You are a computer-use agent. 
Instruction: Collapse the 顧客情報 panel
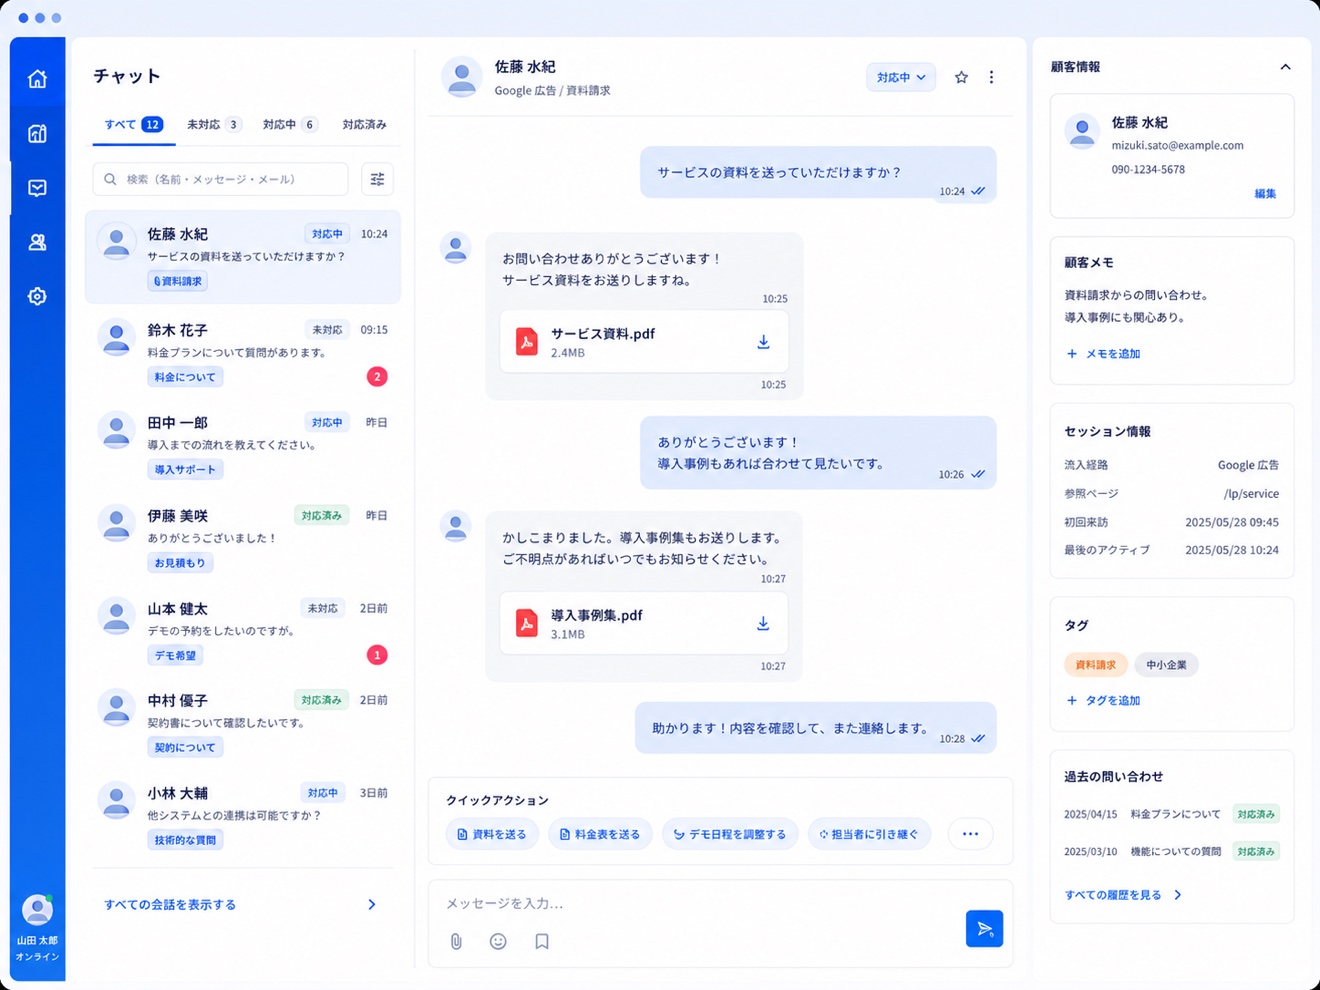click(1285, 67)
